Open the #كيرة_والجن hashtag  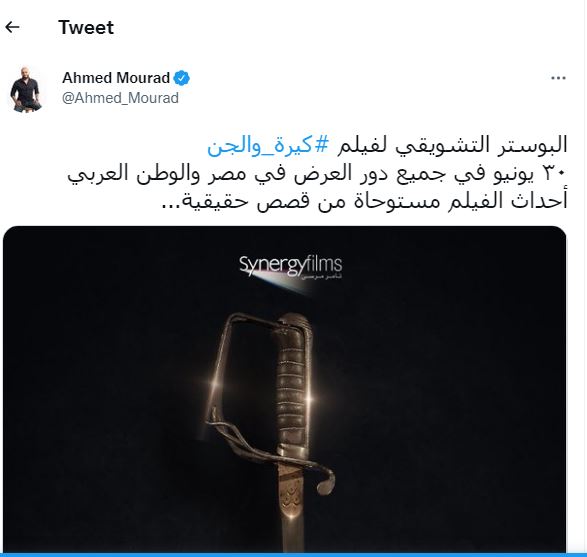tap(268, 145)
